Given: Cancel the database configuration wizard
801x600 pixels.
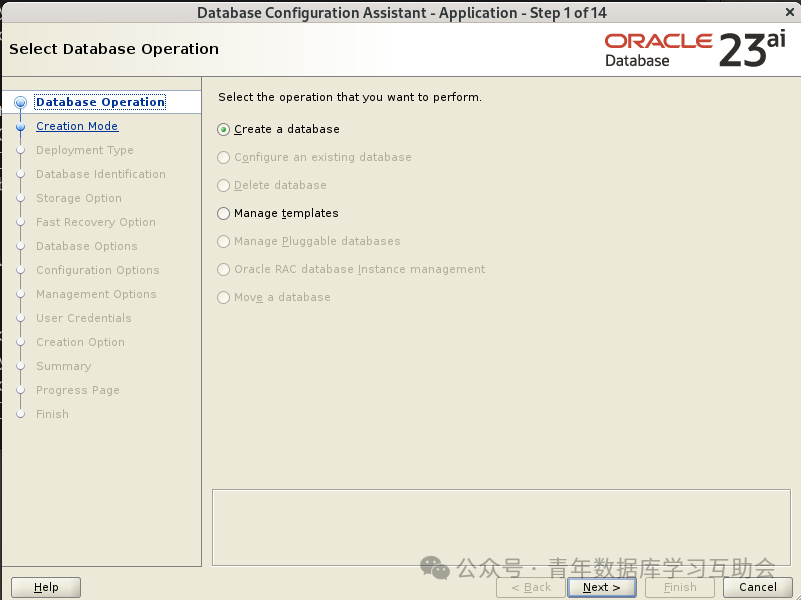Looking at the screenshot, I should click(x=758, y=587).
